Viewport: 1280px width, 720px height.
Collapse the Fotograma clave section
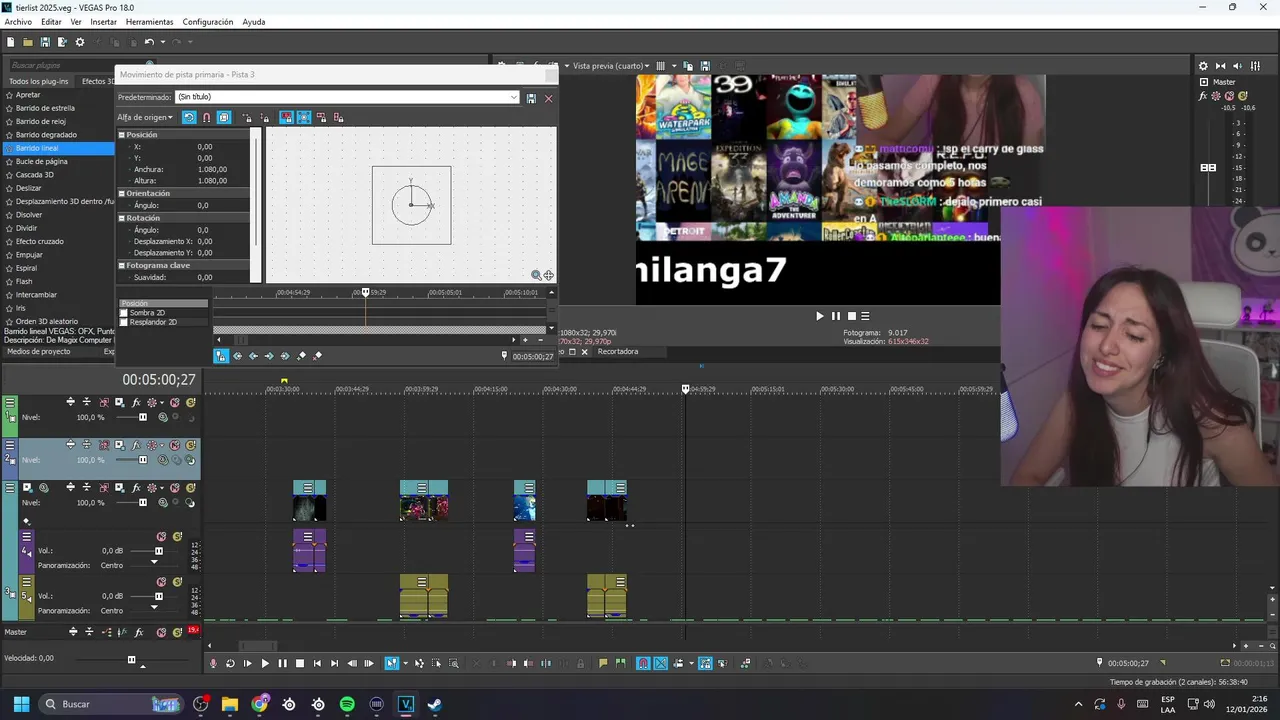[x=122, y=266]
